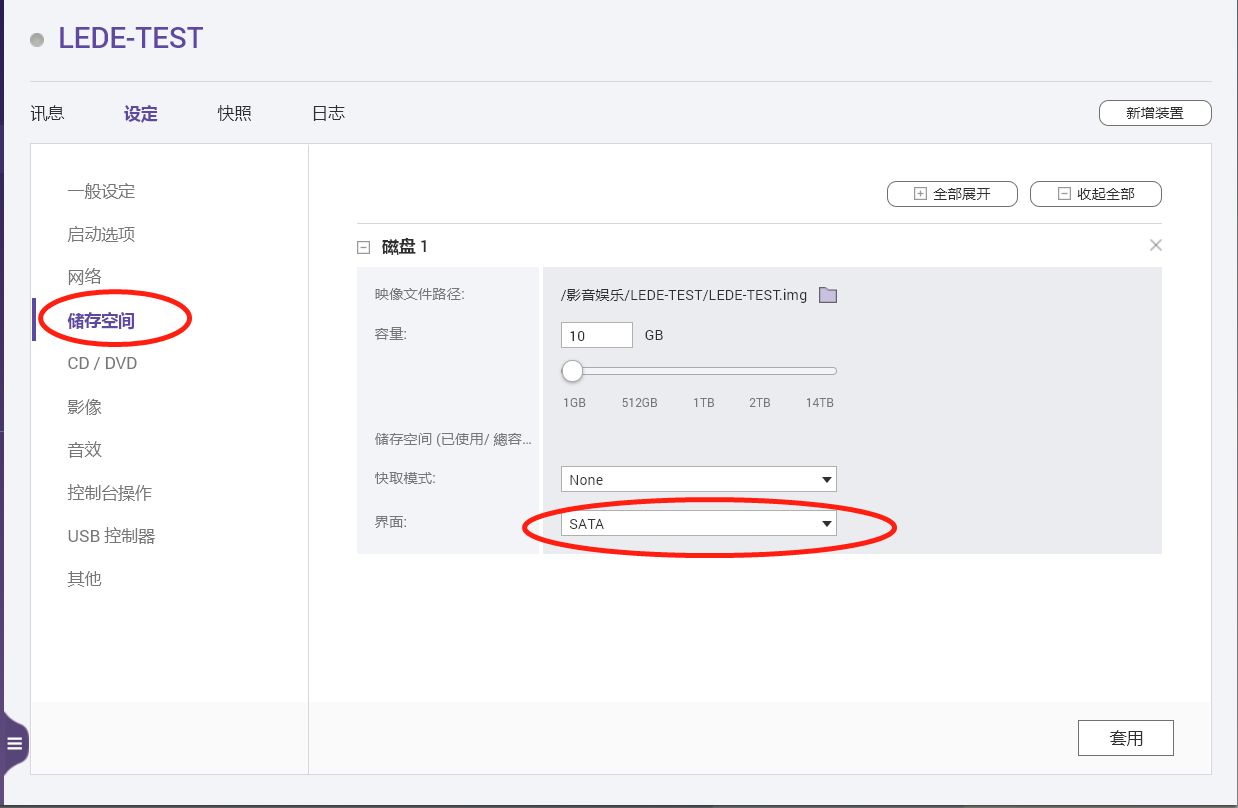Click the 新增装置 button

1155,113
